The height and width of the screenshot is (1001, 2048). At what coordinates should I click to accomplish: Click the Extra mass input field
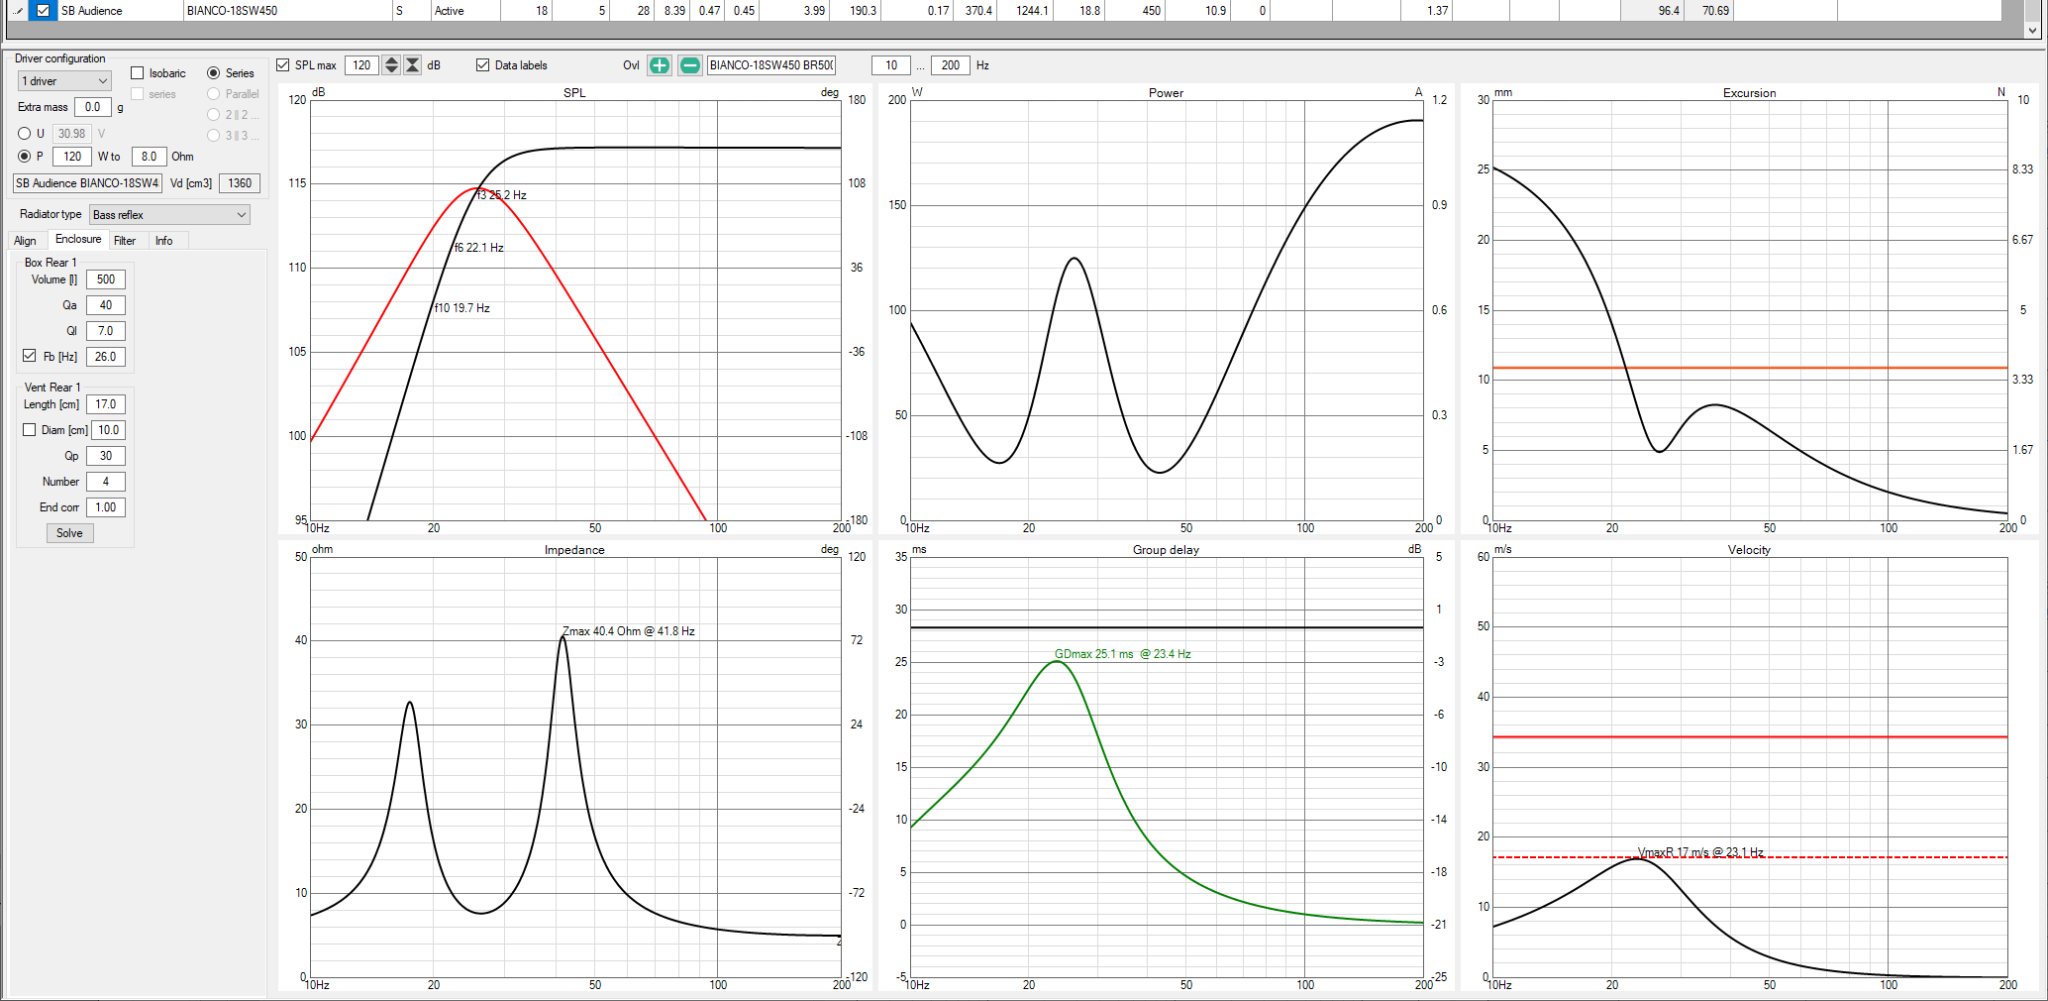(x=92, y=107)
